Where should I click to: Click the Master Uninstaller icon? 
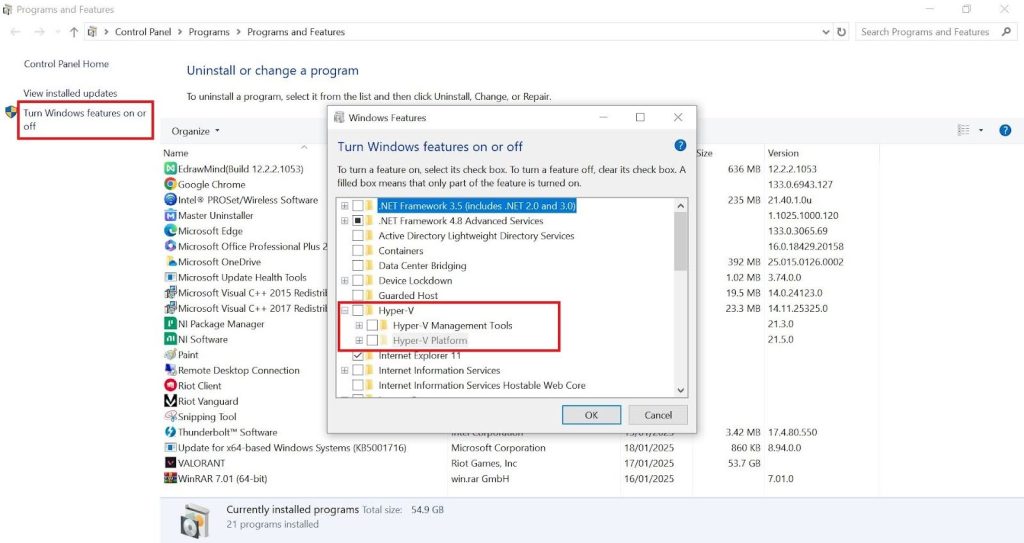click(x=170, y=215)
